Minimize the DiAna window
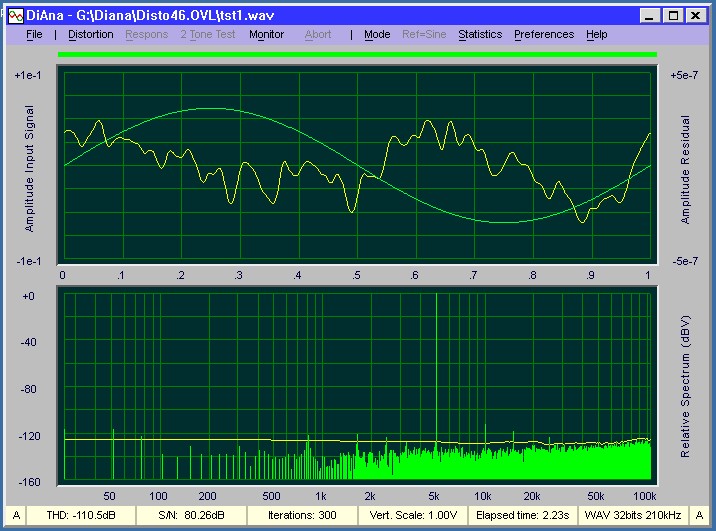 pyautogui.click(x=650, y=16)
